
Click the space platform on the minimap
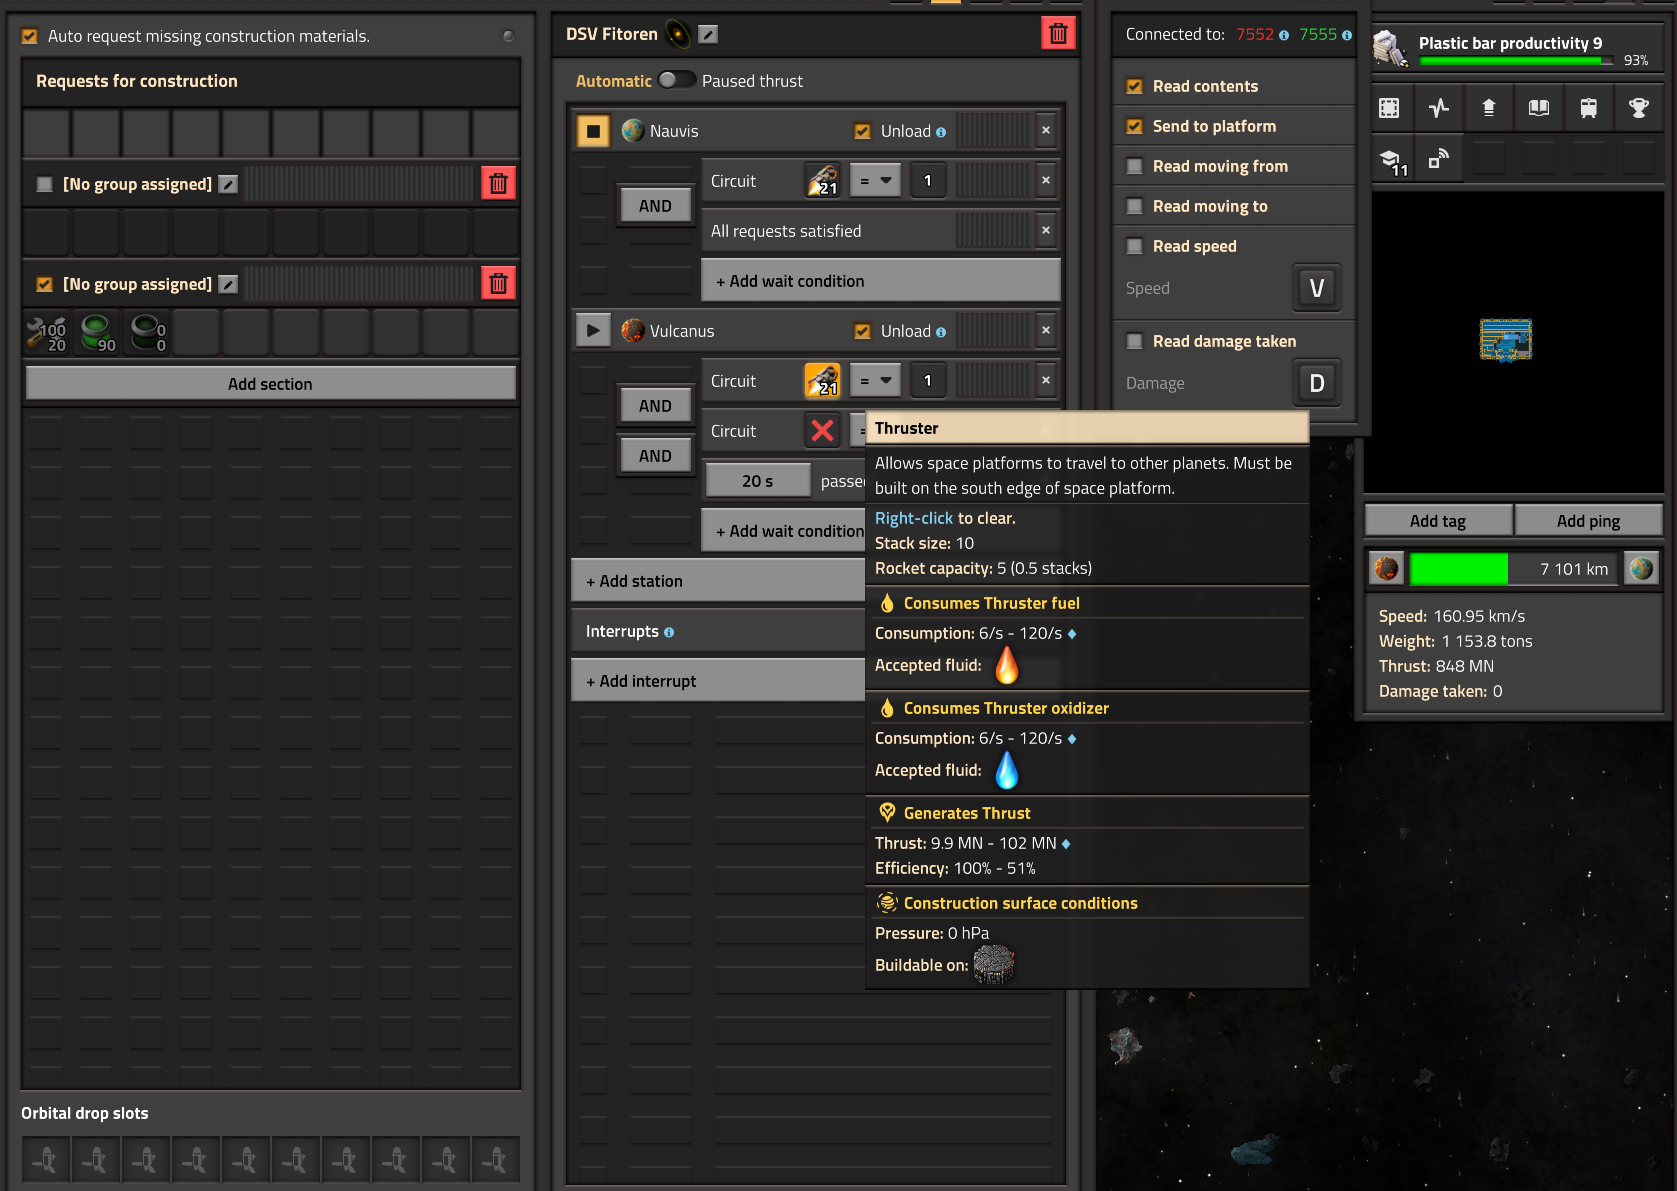tap(1506, 340)
